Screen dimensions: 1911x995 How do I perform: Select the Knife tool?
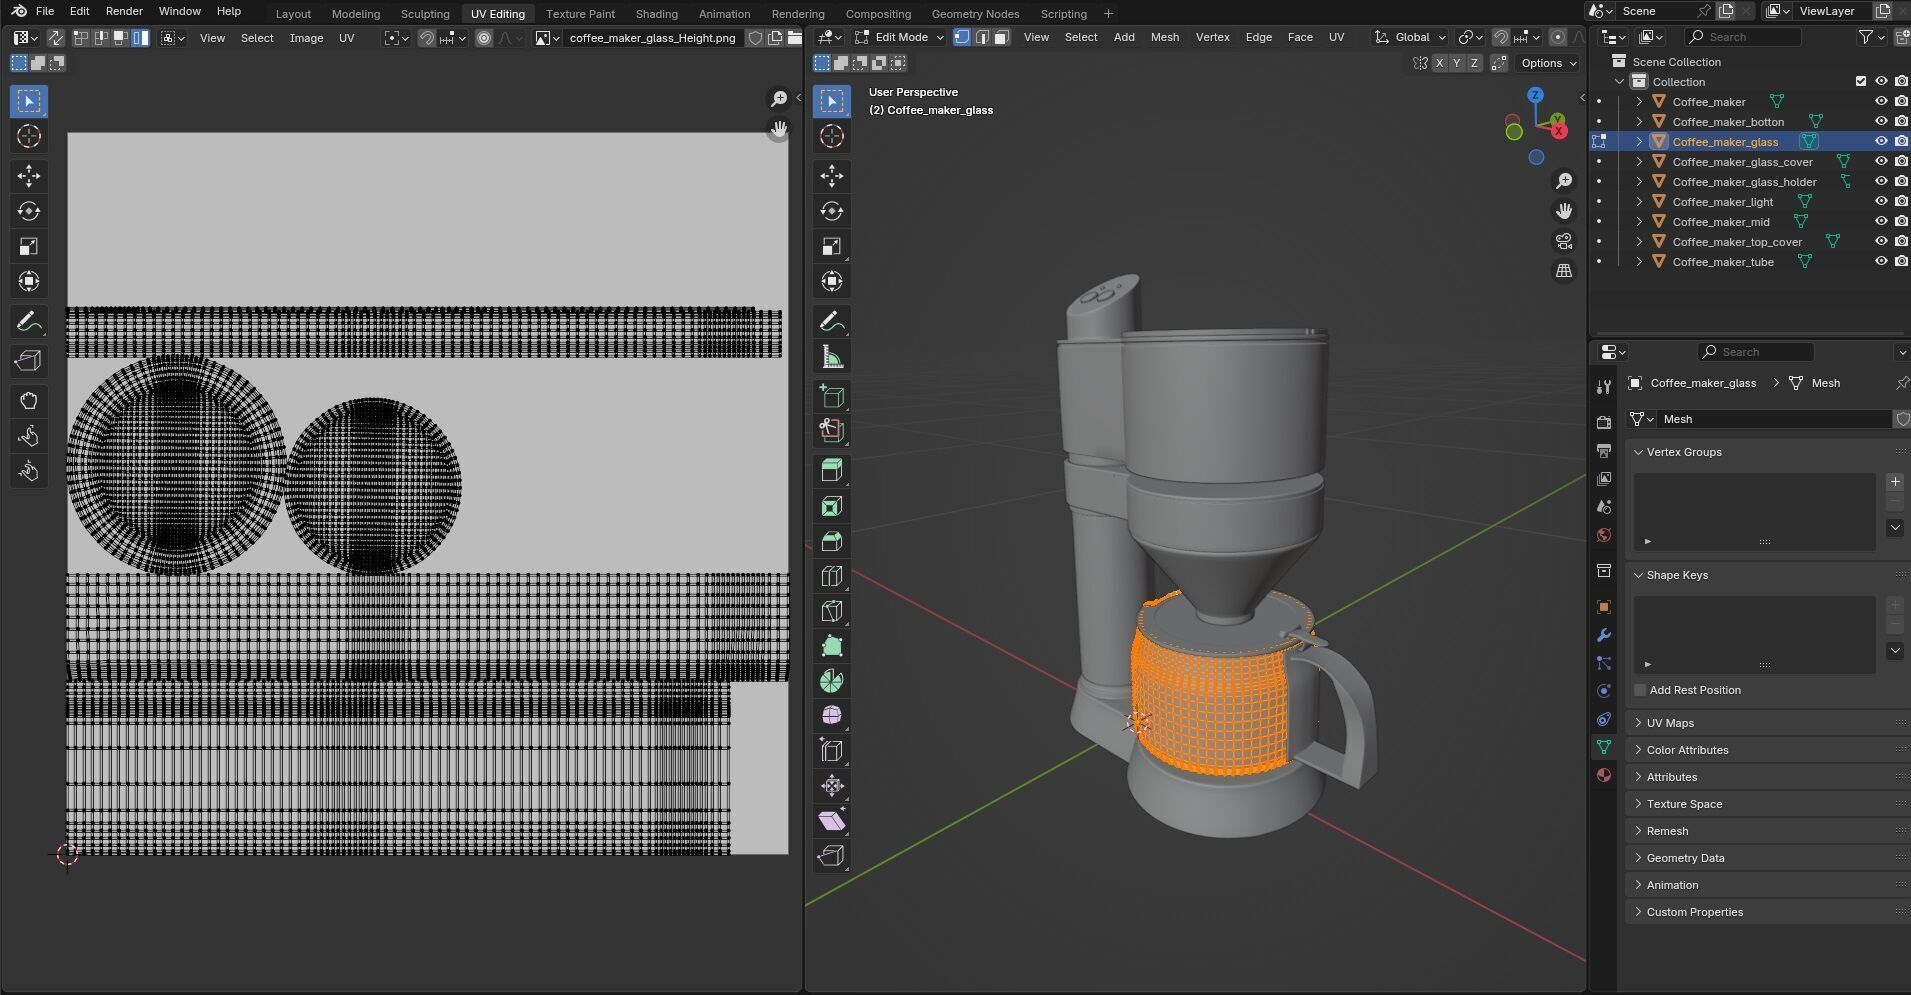831,611
